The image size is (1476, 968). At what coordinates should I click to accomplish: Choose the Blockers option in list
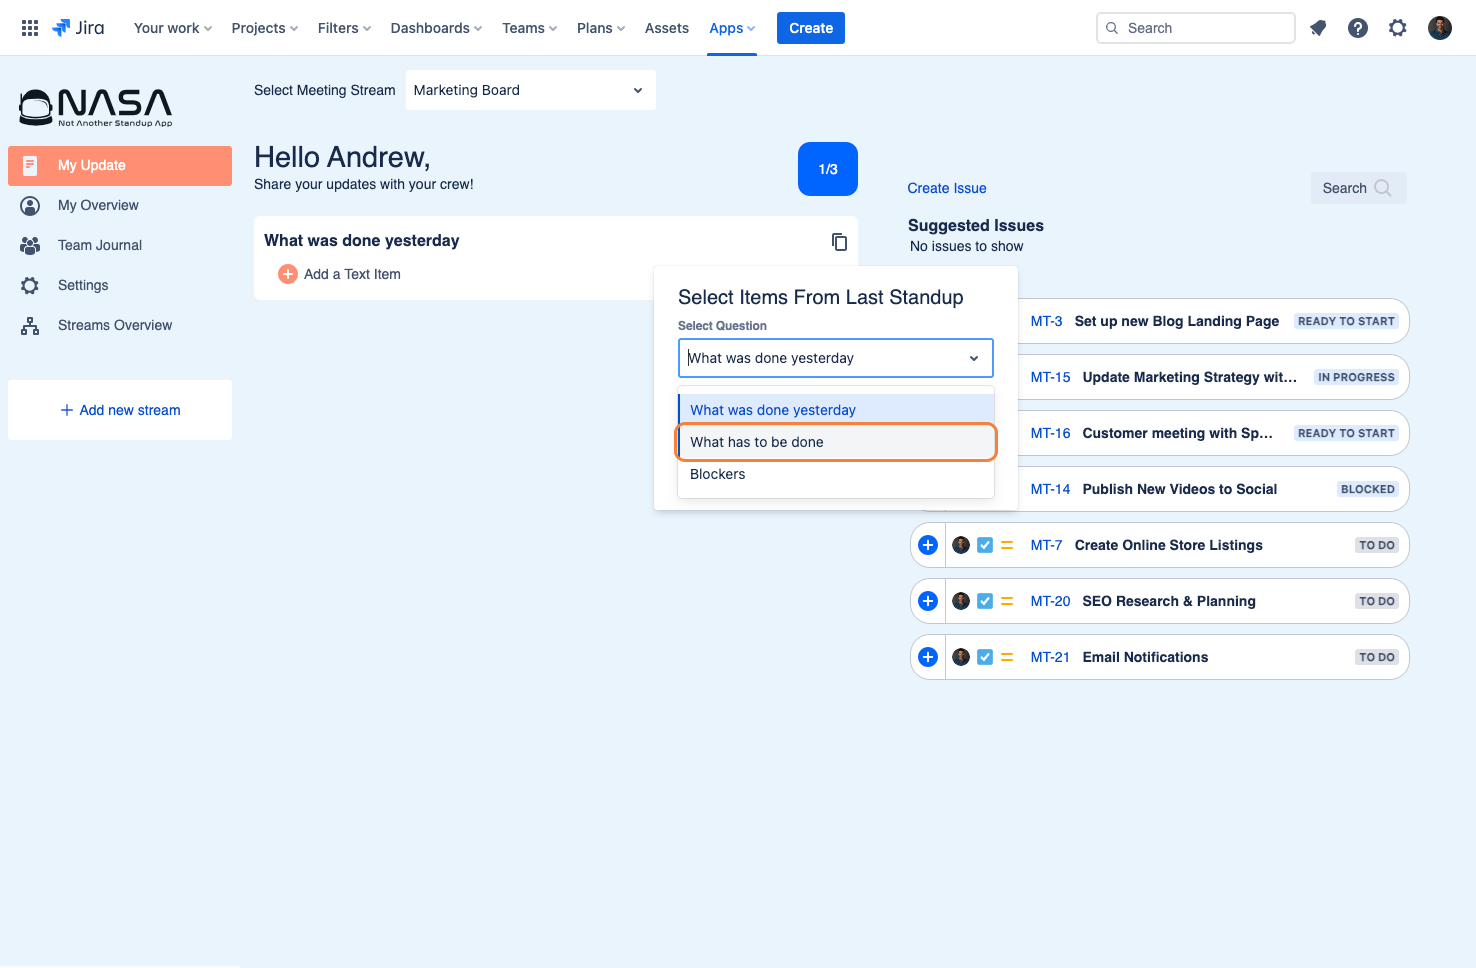[836, 474]
